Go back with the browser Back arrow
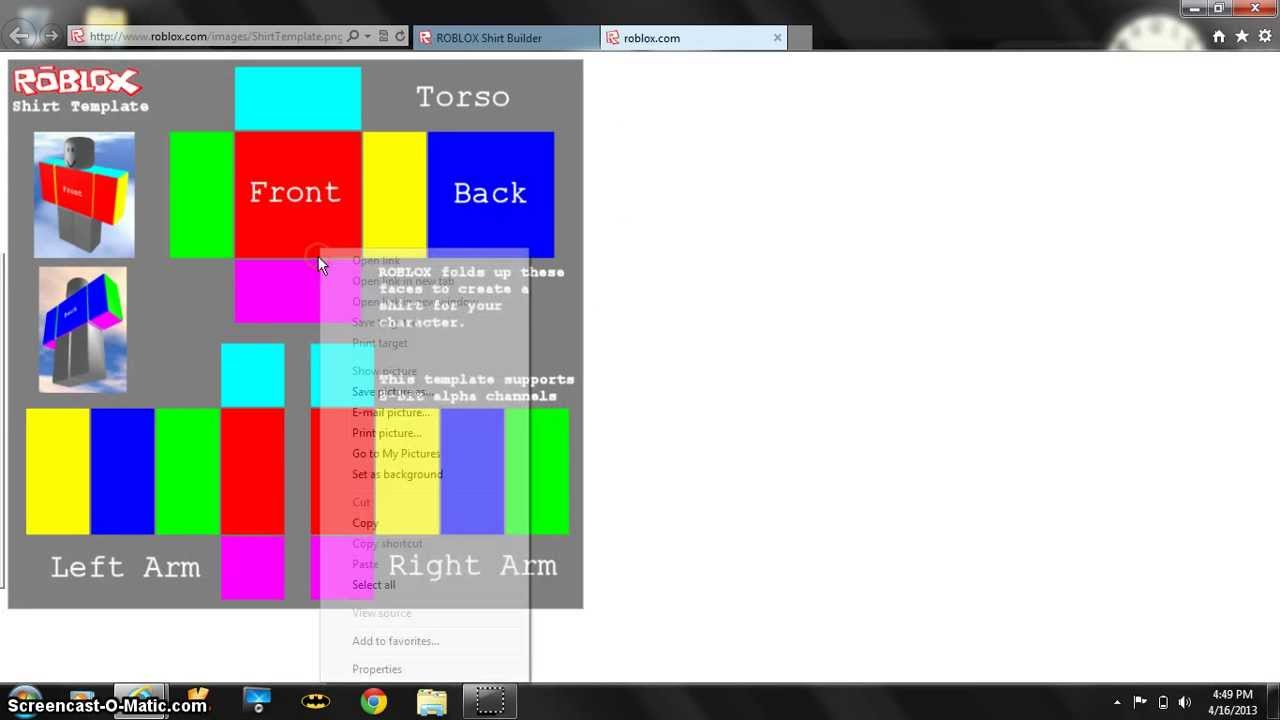 pos(19,36)
